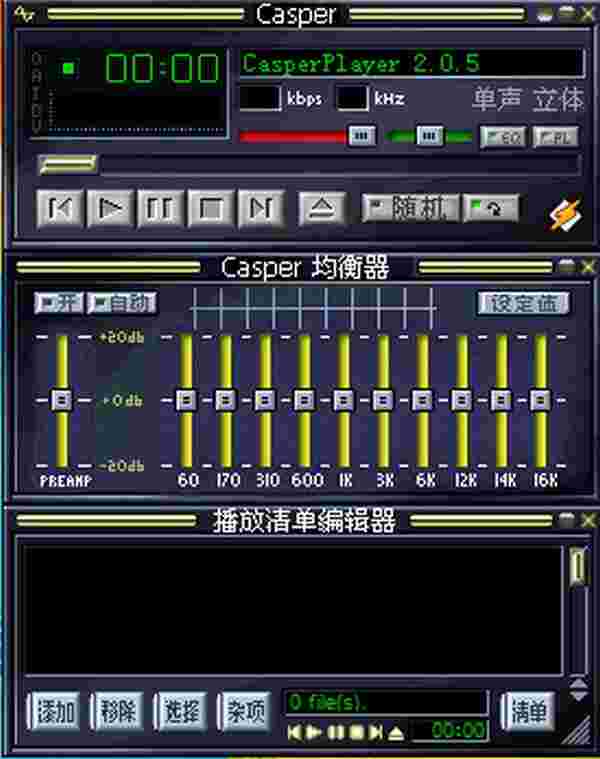Minimize the main Casper window
The height and width of the screenshot is (759, 600).
[x=545, y=15]
